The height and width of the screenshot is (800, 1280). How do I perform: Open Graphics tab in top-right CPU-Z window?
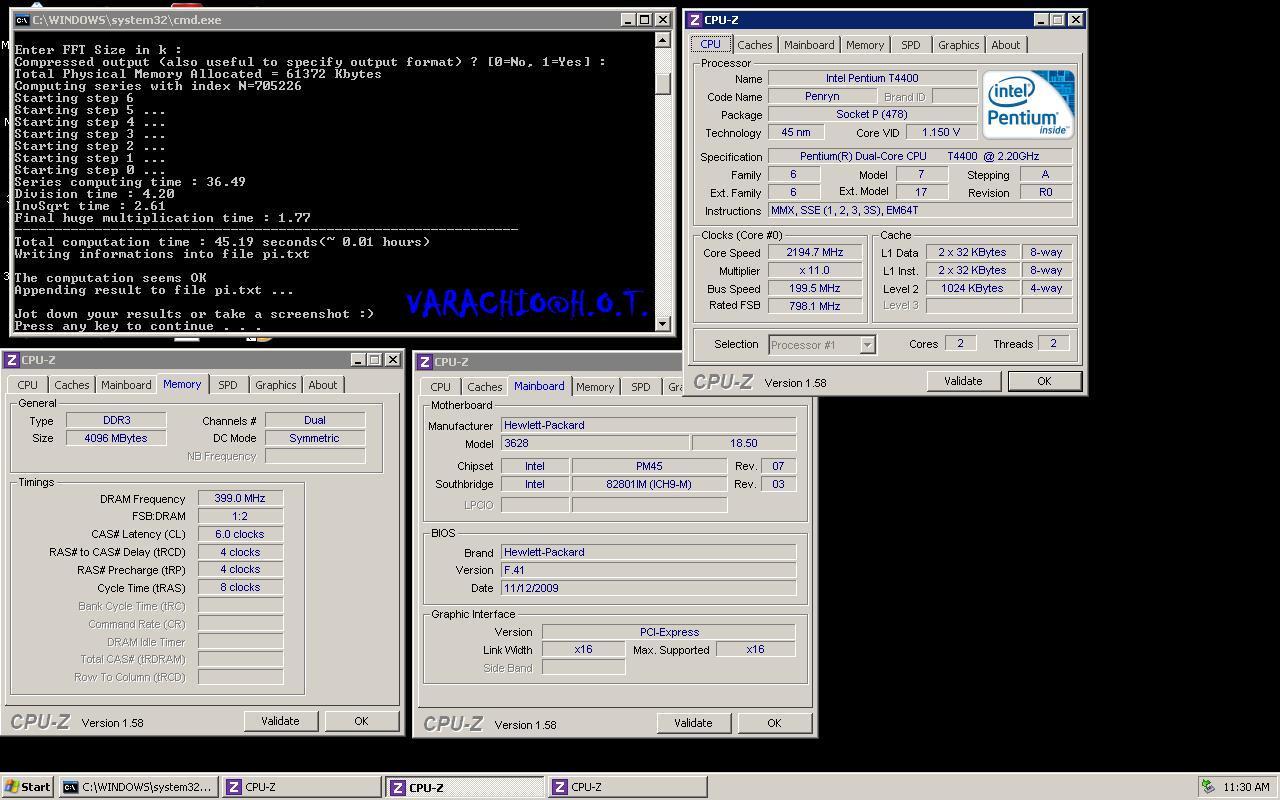[x=958, y=45]
